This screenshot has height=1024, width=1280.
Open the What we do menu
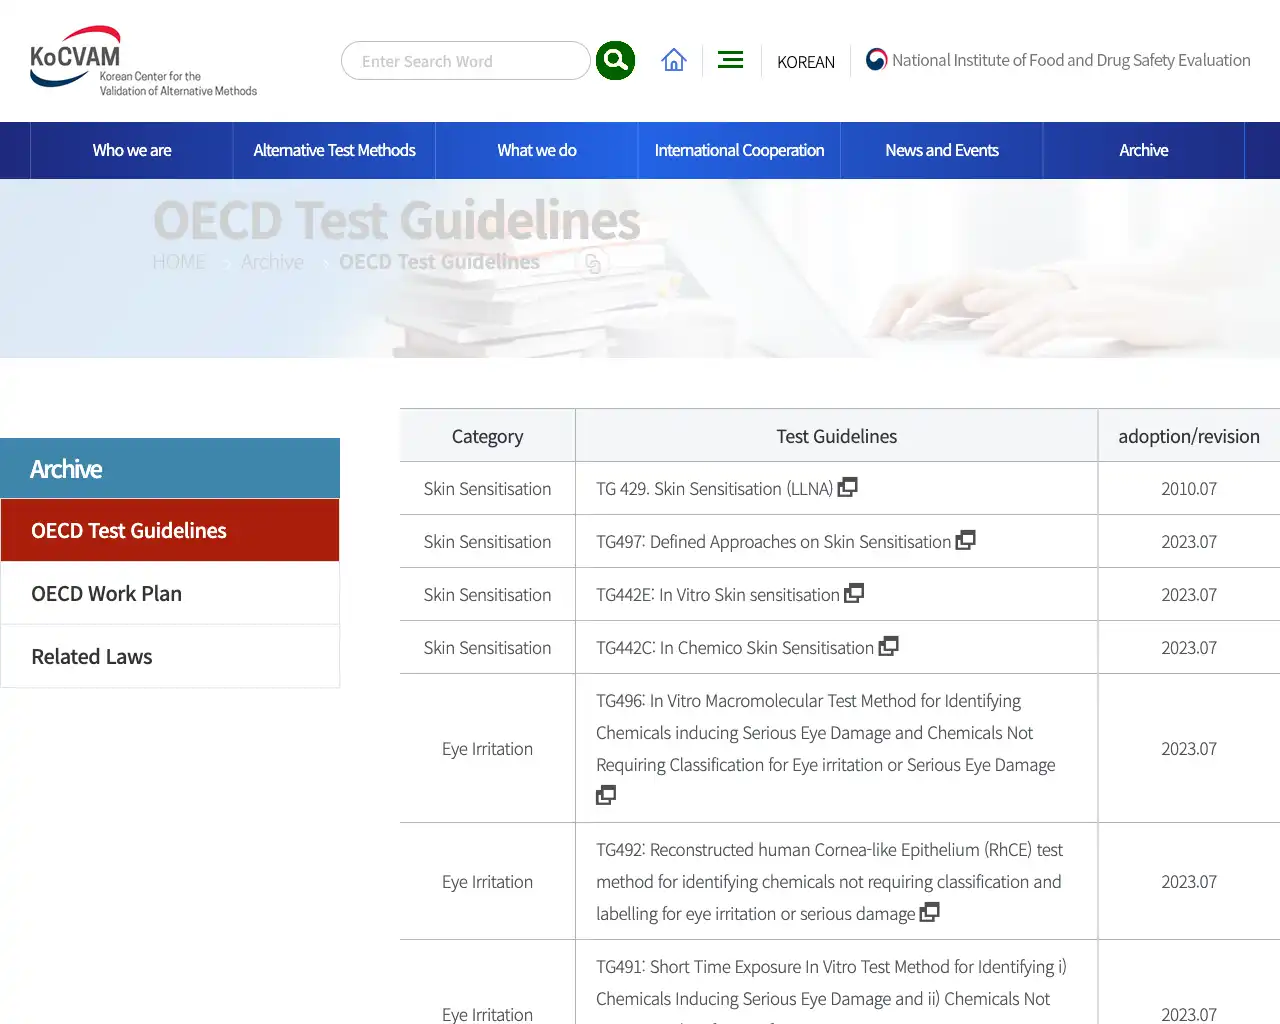point(537,150)
